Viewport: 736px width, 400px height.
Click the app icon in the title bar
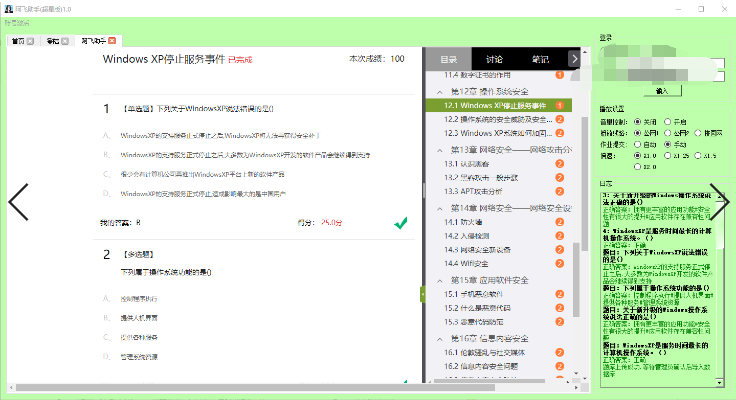click(x=8, y=9)
